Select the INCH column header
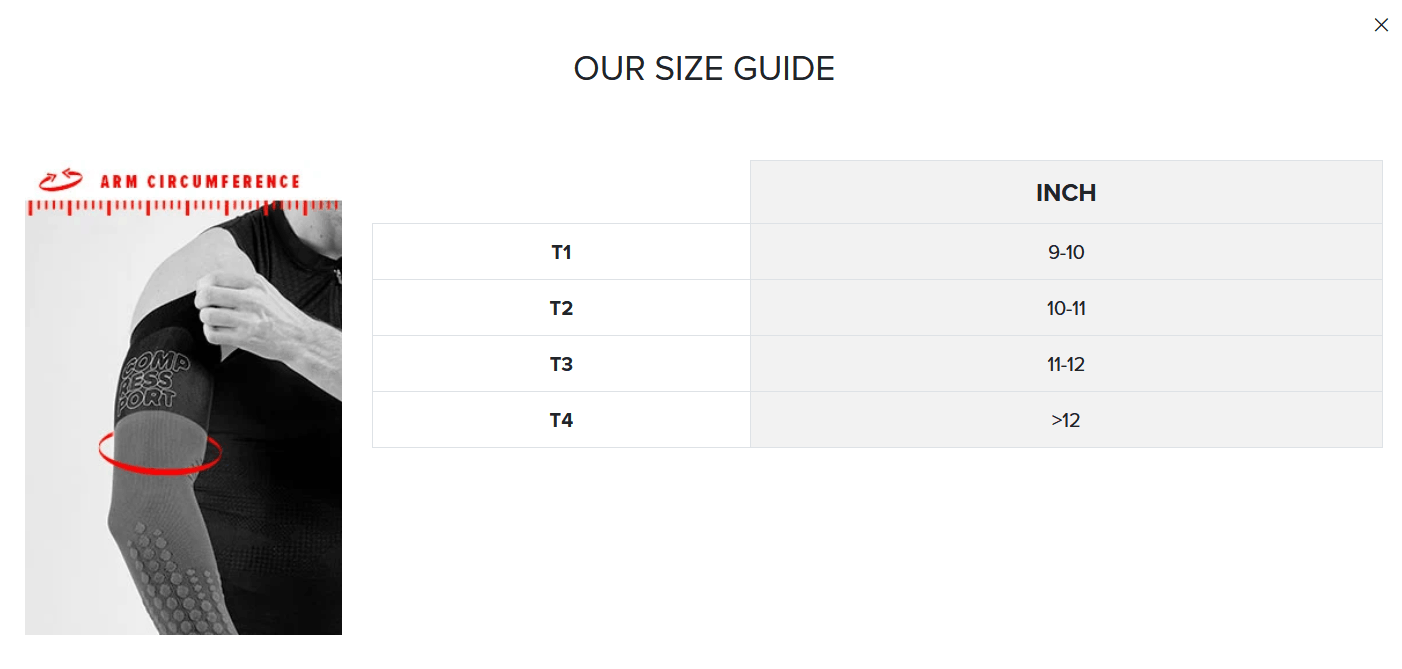 (1066, 193)
